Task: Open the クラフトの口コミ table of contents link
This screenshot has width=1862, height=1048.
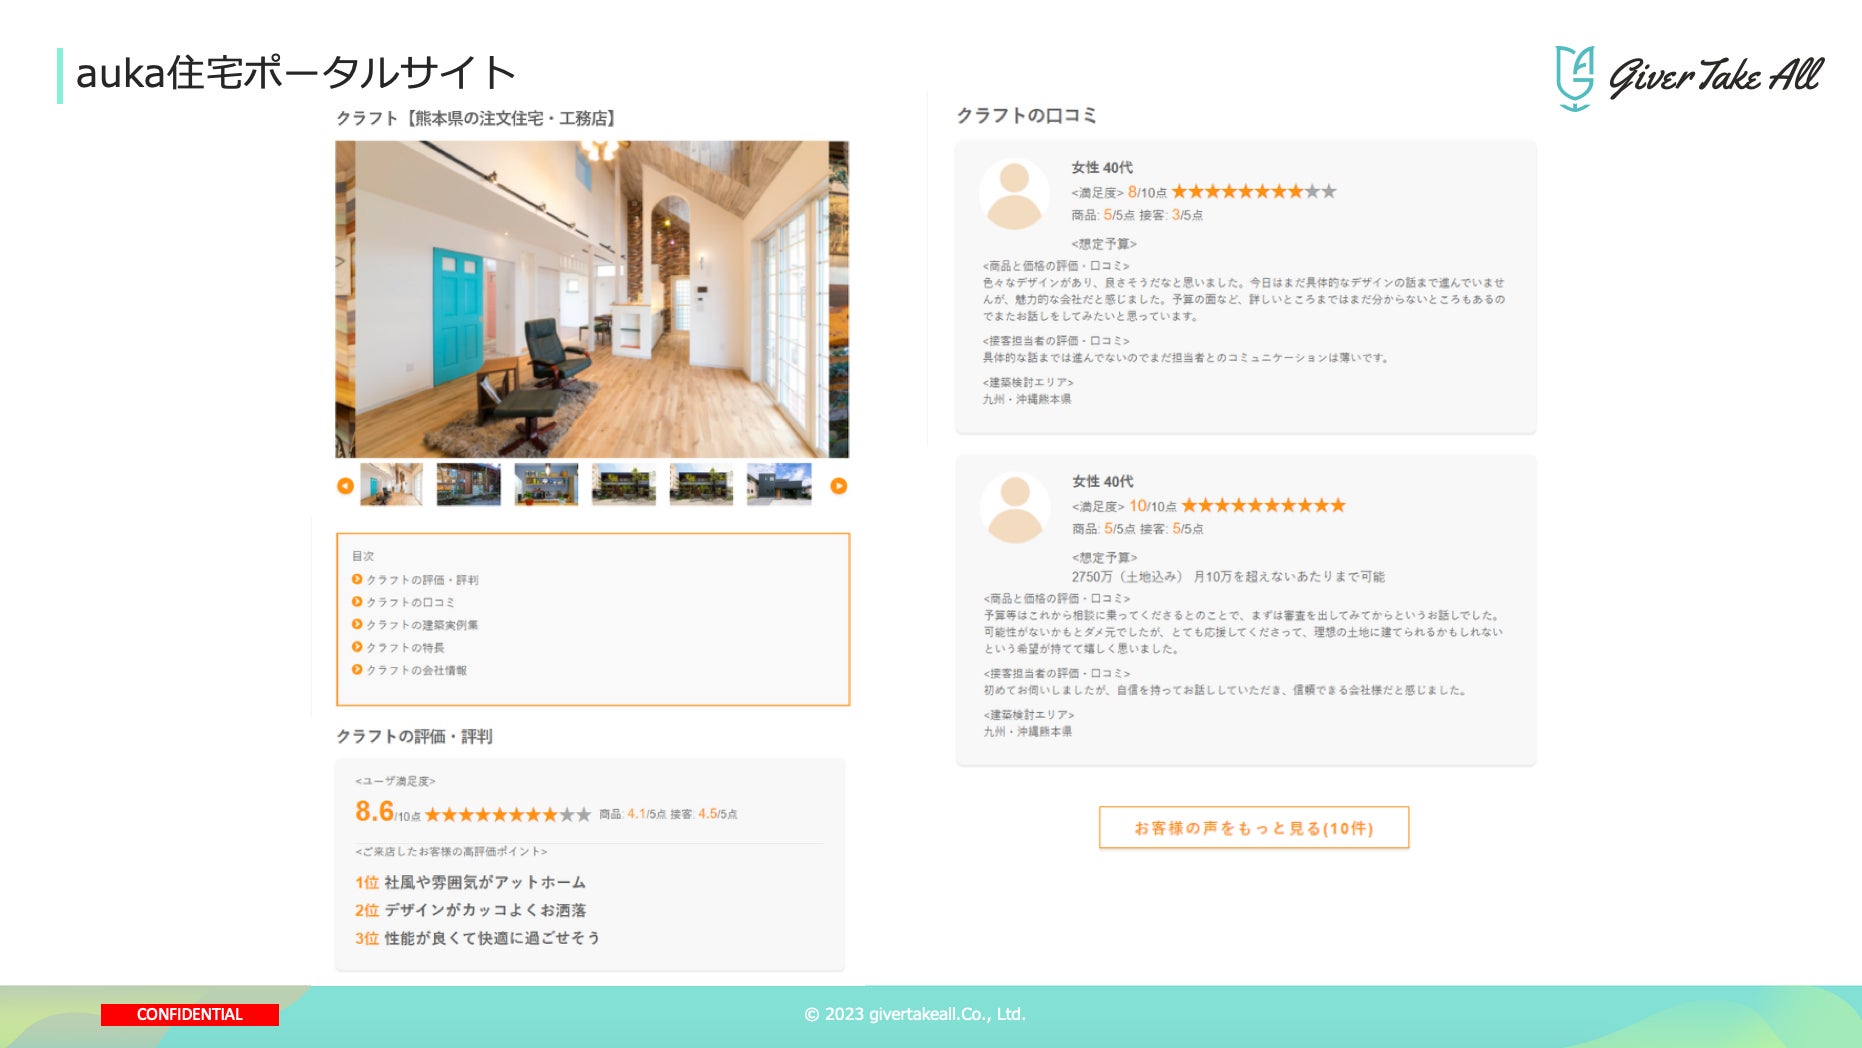Action: [410, 602]
